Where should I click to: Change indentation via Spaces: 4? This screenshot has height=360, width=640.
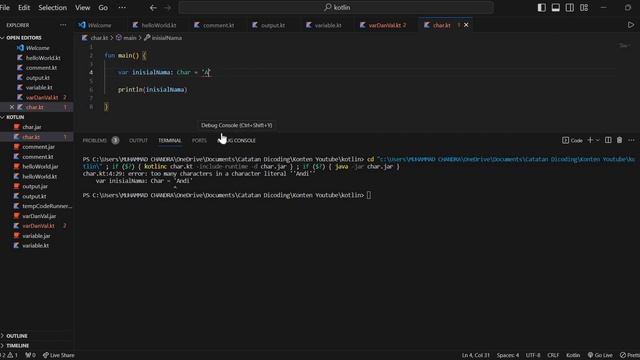(508, 355)
